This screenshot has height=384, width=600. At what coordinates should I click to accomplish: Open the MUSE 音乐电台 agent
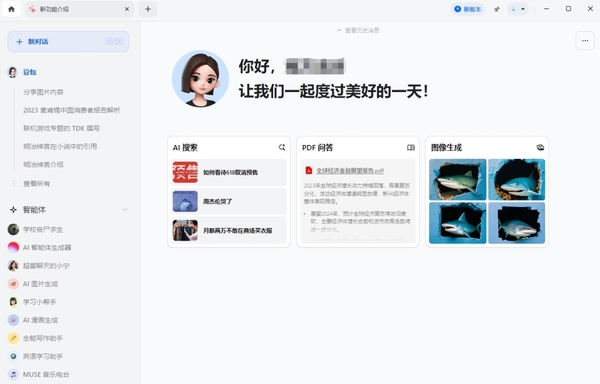click(x=46, y=374)
